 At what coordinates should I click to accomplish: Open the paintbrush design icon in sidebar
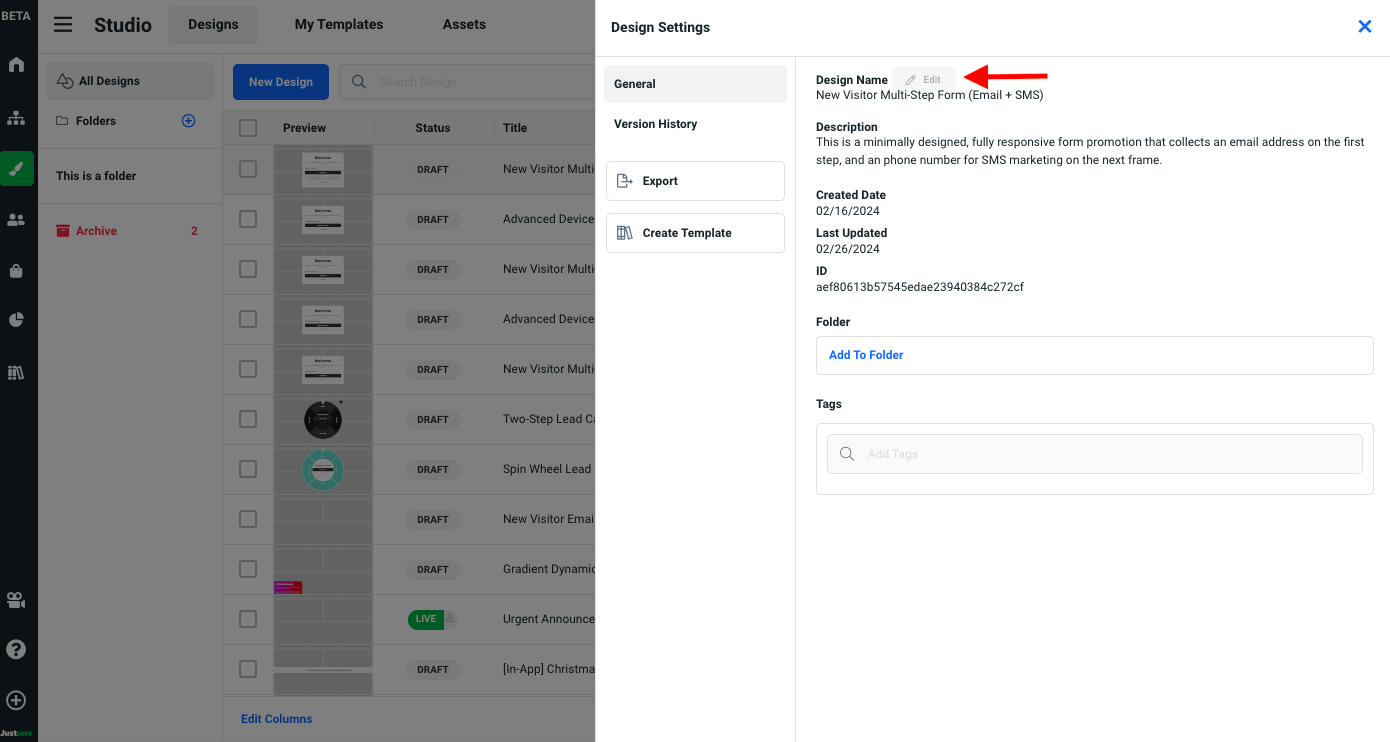pos(17,169)
